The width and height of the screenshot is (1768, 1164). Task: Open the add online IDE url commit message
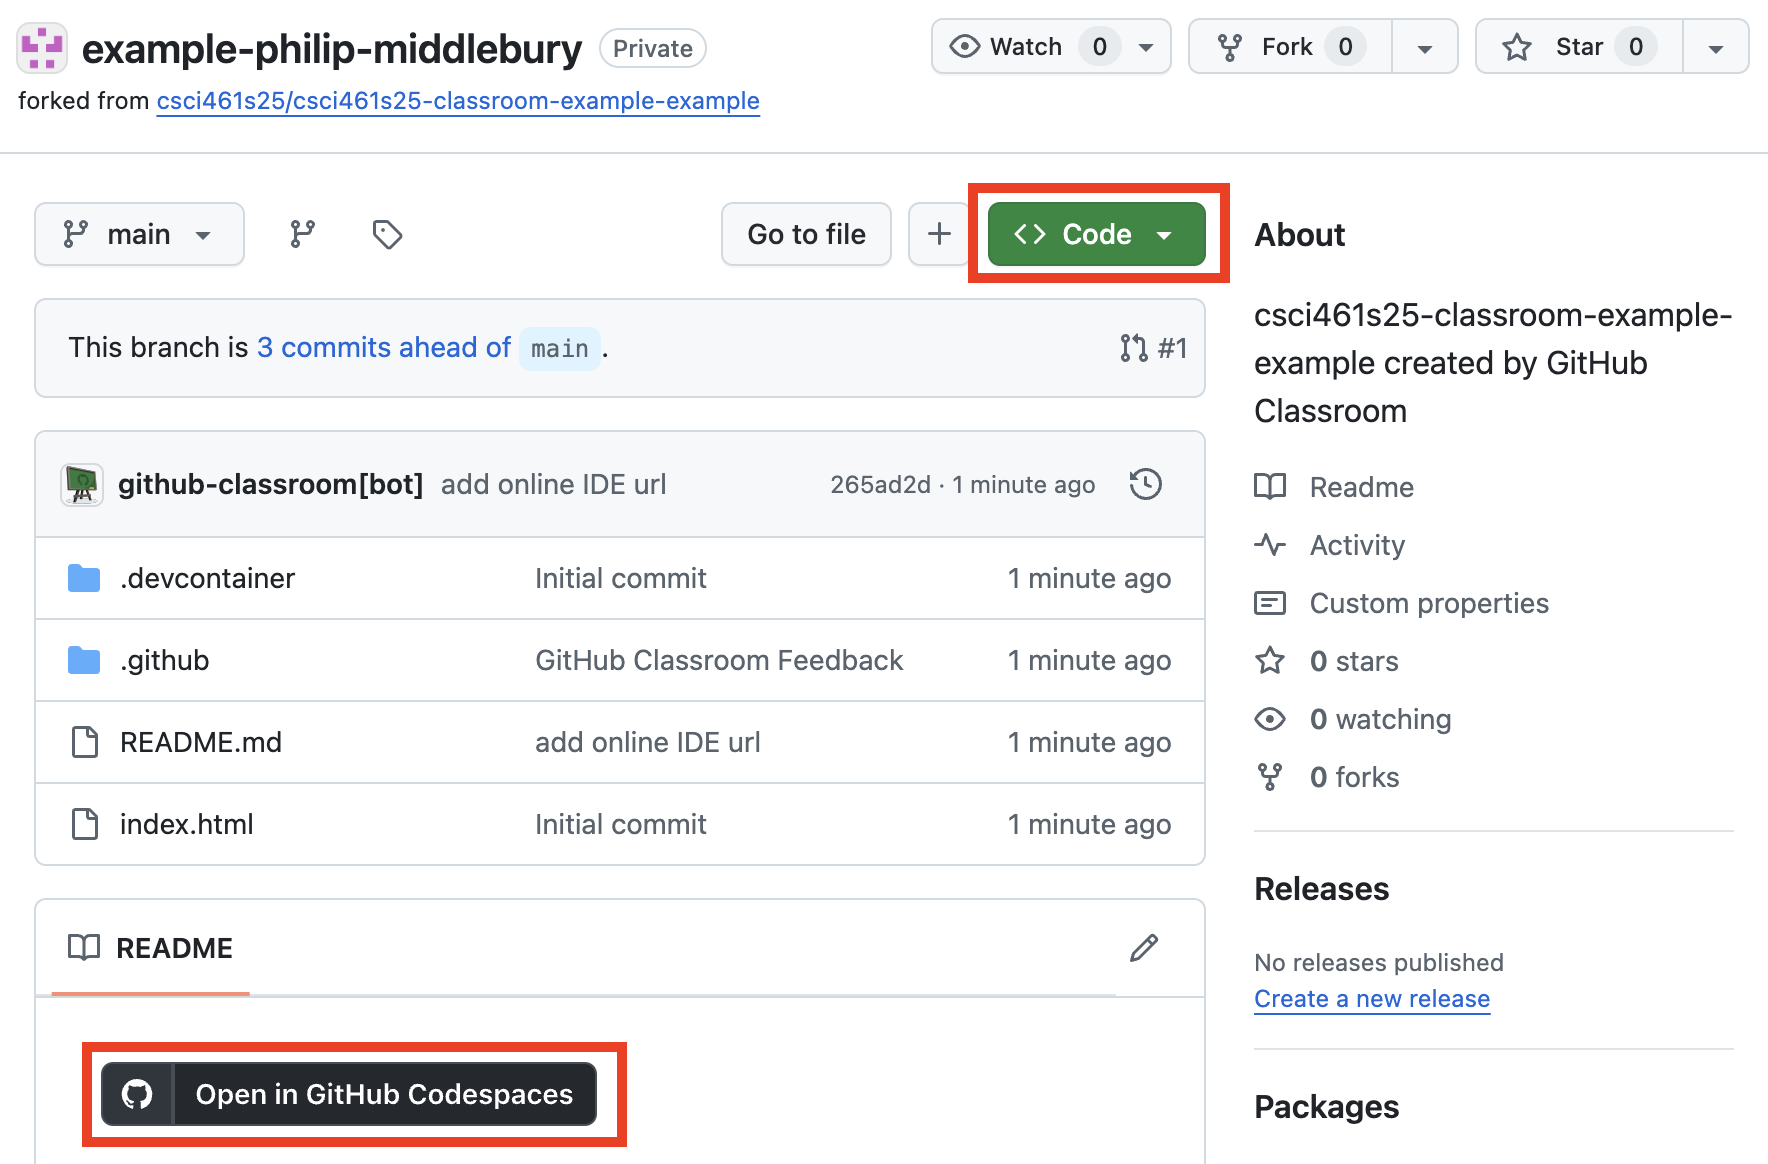(x=553, y=484)
